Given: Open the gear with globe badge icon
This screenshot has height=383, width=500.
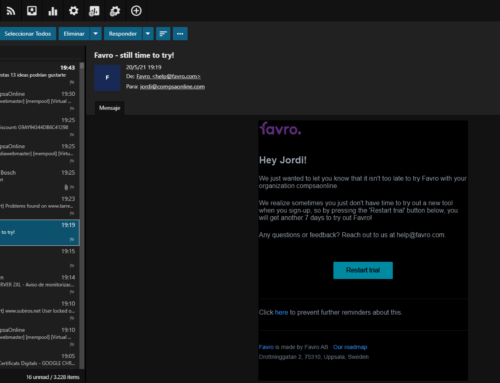Looking at the screenshot, I should pos(115,11).
